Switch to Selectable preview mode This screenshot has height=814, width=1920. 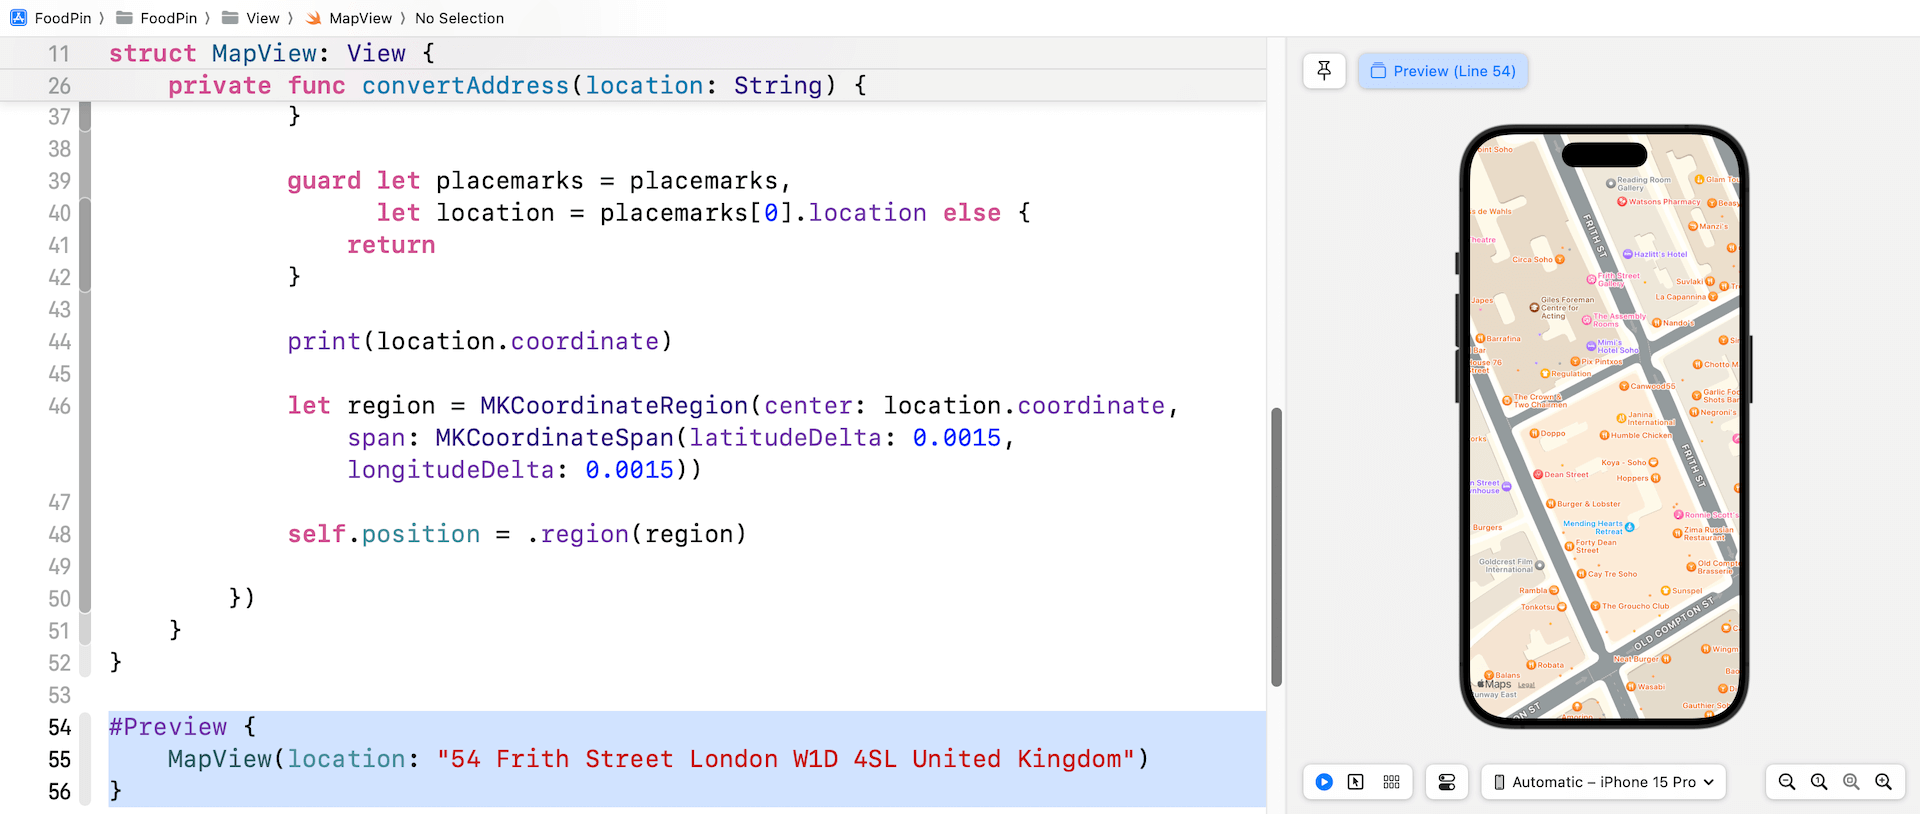1356,782
